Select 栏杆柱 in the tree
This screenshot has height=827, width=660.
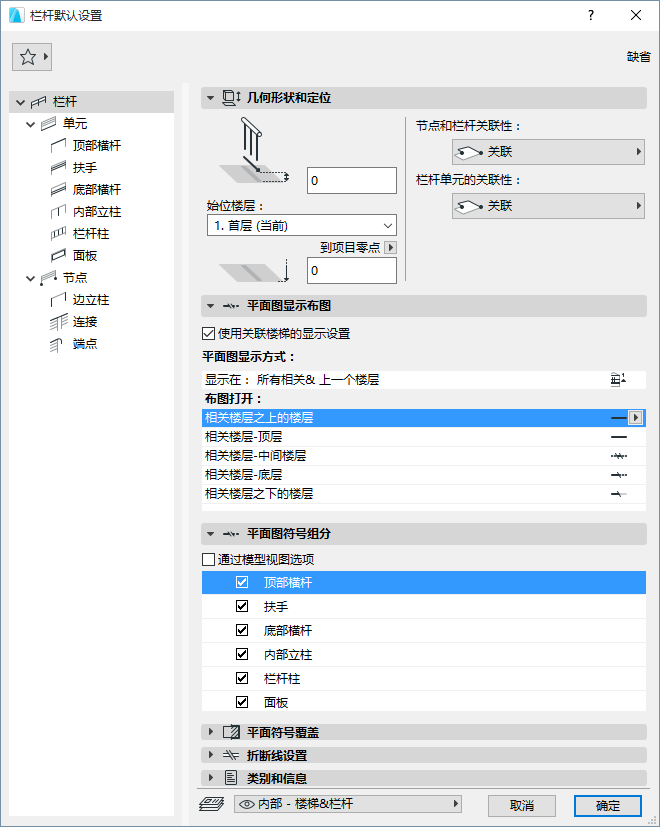[91, 234]
